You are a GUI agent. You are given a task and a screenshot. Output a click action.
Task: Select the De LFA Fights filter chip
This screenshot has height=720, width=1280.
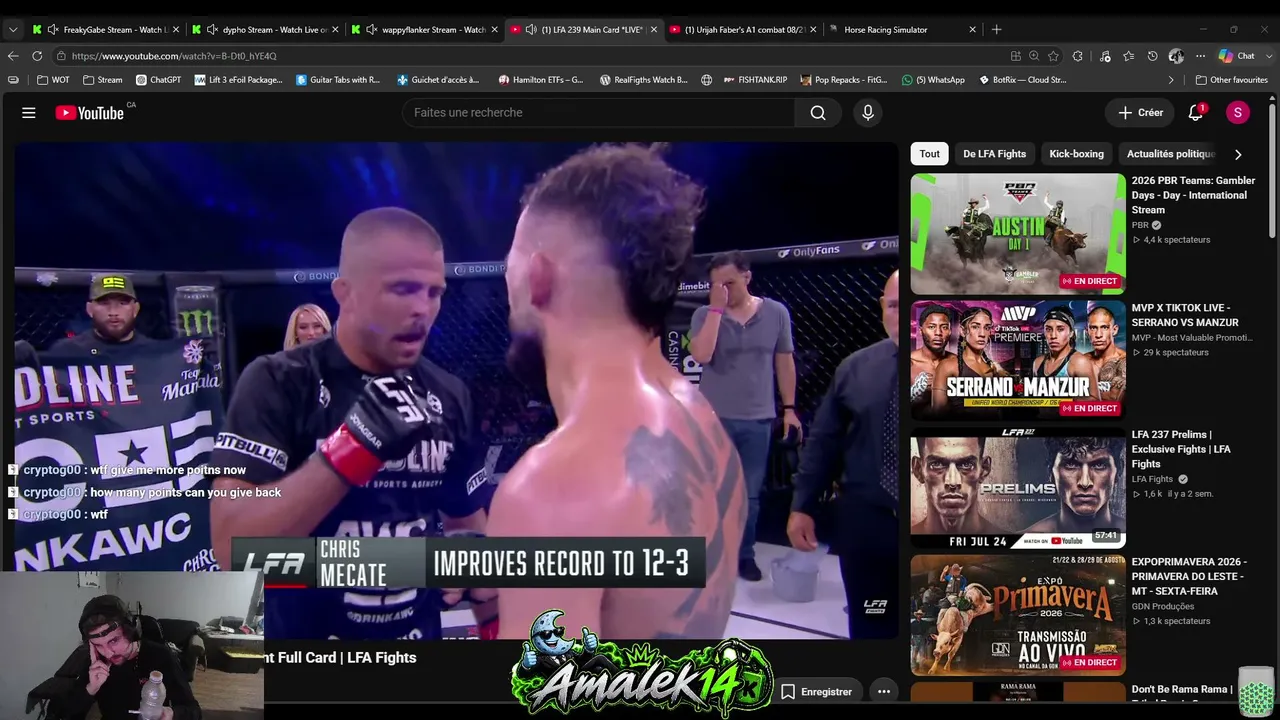tap(995, 154)
